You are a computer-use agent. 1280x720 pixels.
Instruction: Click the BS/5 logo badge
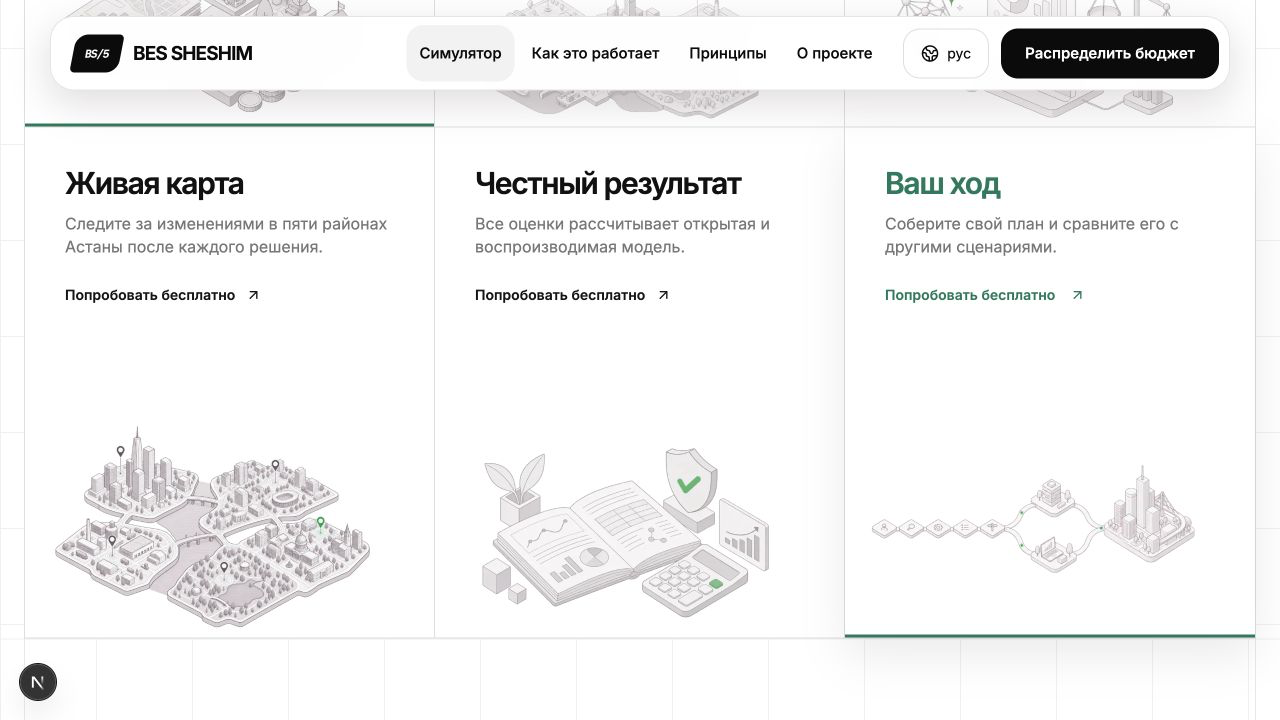97,54
